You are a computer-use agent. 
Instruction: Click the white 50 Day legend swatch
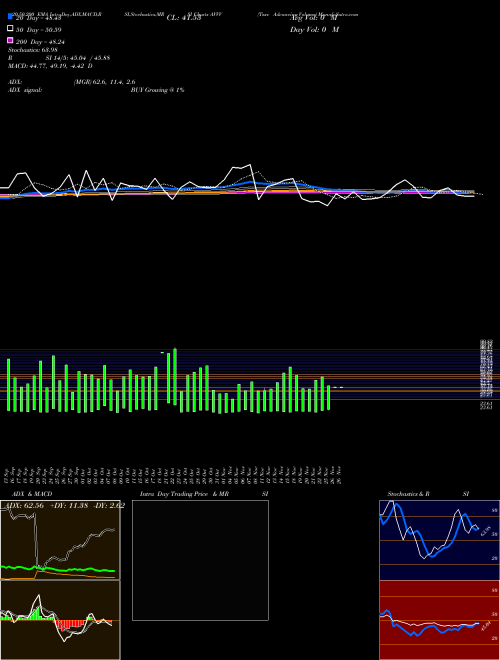tap(10, 29)
